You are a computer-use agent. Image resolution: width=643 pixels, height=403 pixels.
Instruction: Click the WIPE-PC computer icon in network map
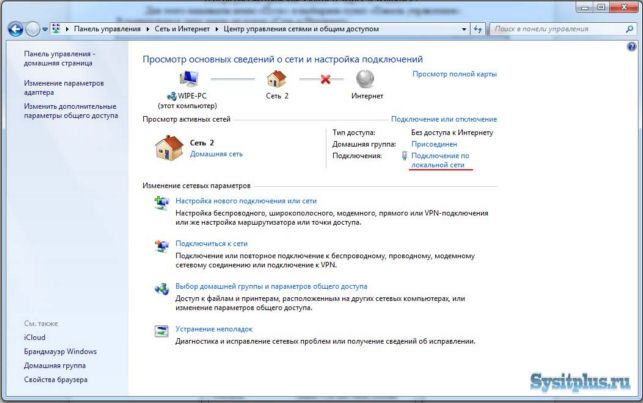(189, 78)
